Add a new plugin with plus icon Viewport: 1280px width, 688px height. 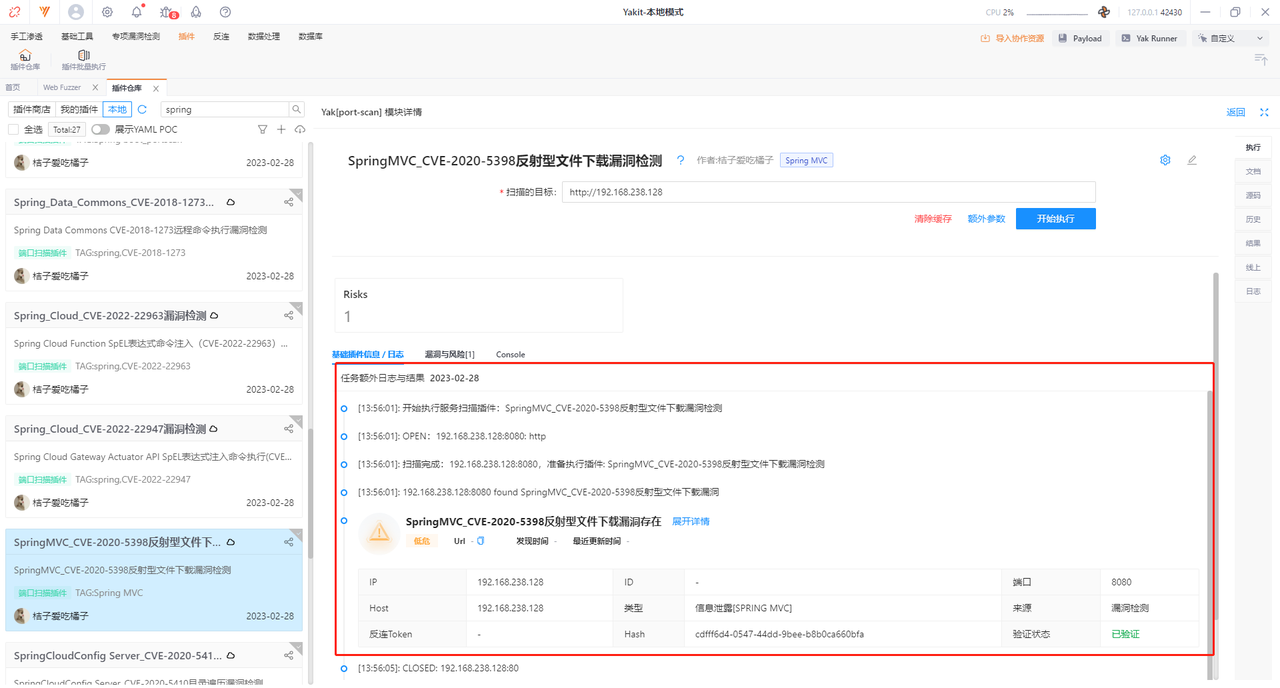[282, 129]
